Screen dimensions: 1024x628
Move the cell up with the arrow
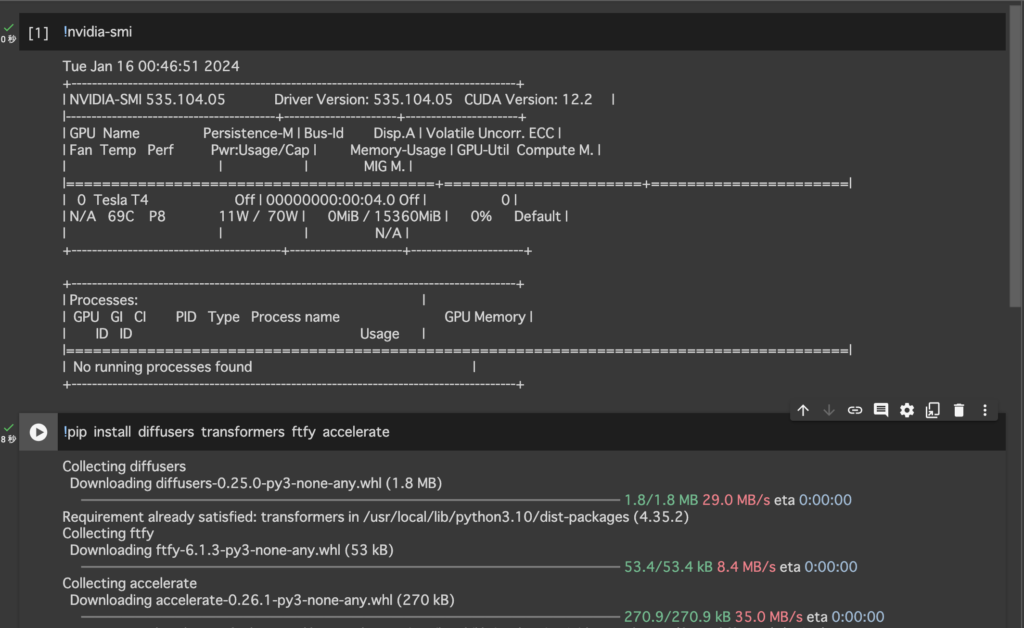[803, 410]
